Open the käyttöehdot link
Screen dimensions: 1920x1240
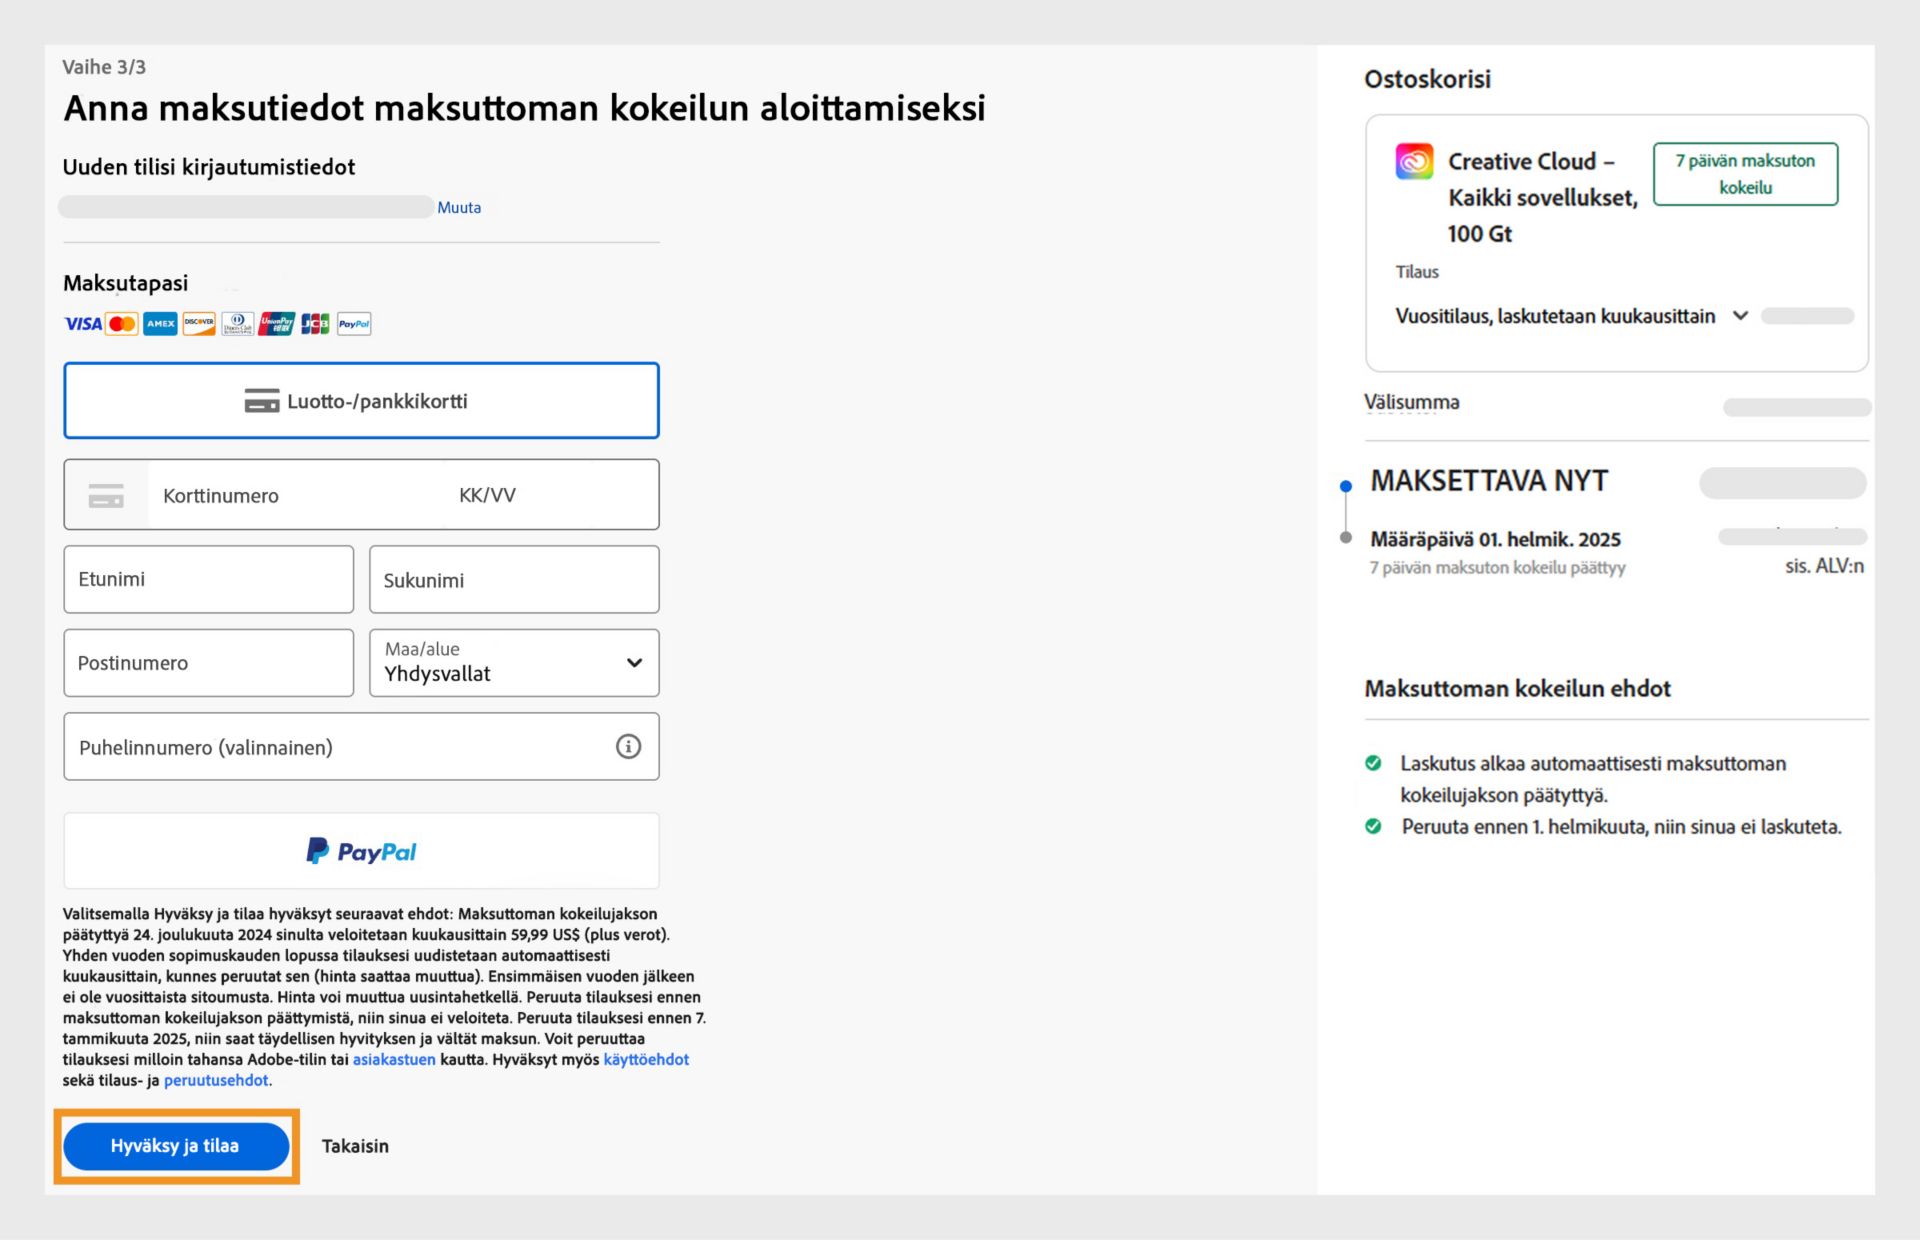tap(646, 1059)
